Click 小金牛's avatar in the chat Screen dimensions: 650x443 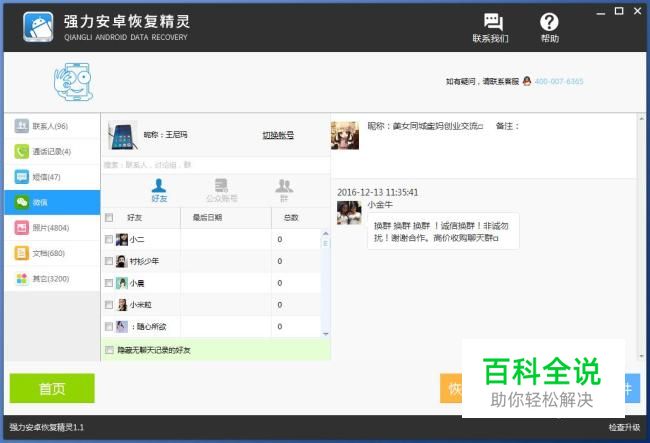click(x=349, y=213)
